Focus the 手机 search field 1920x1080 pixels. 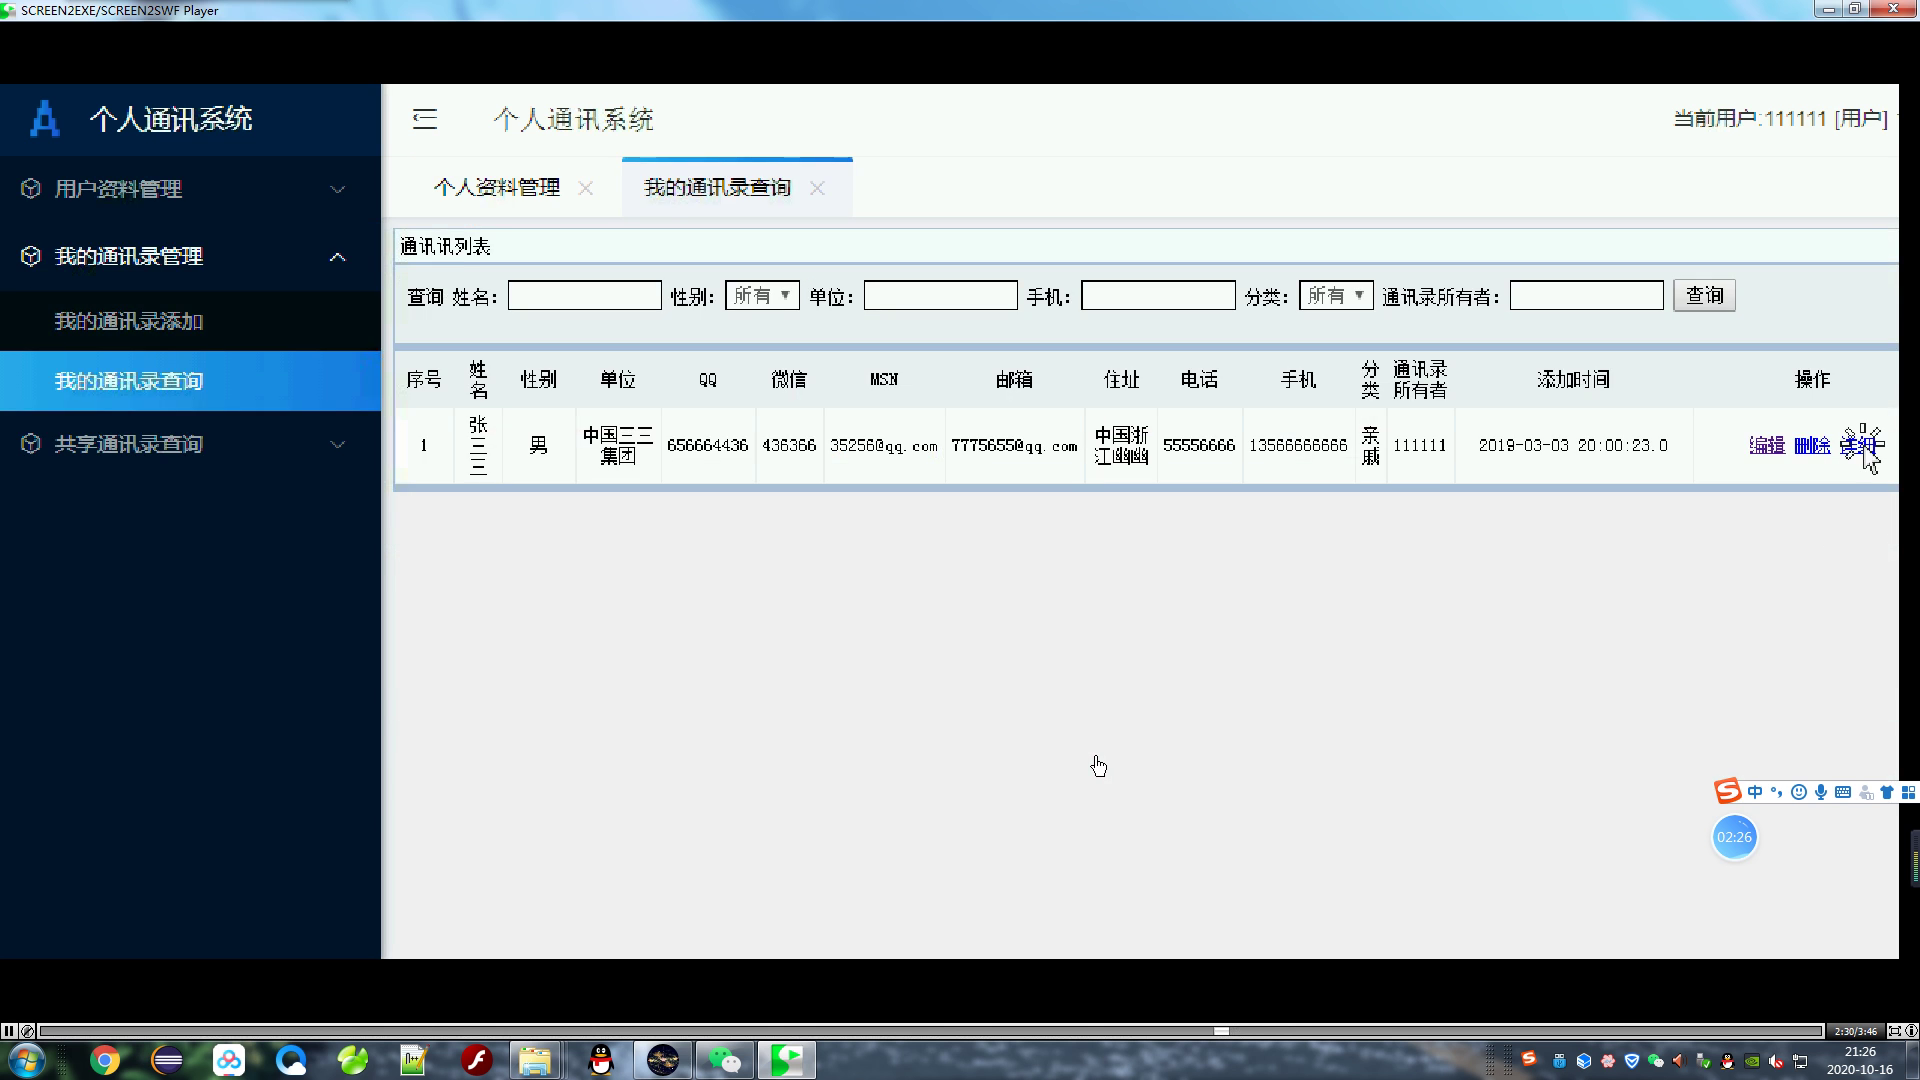[1158, 295]
